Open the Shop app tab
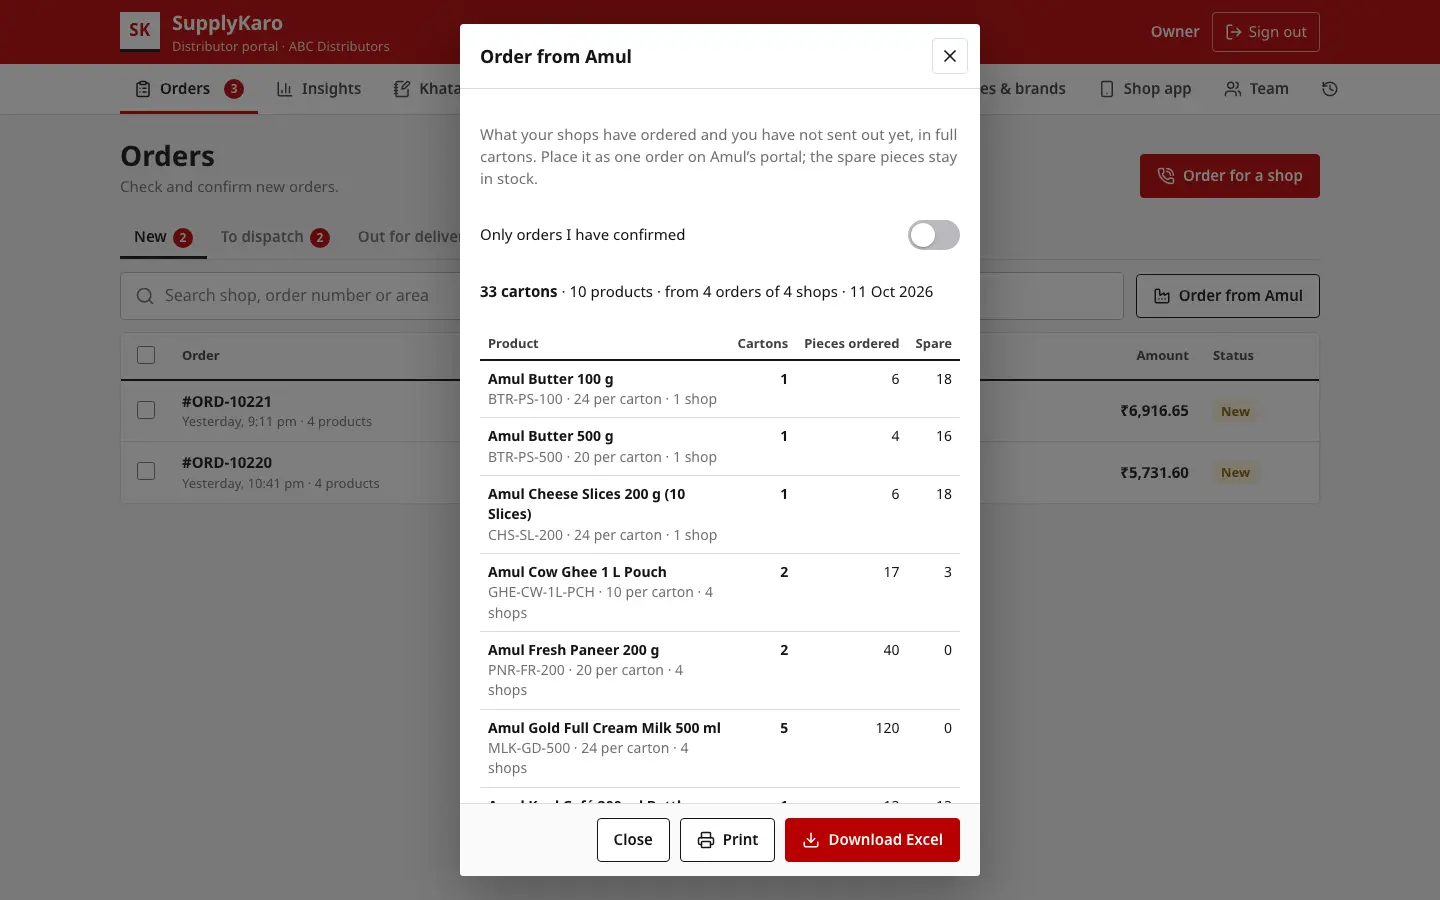 (x=1146, y=89)
